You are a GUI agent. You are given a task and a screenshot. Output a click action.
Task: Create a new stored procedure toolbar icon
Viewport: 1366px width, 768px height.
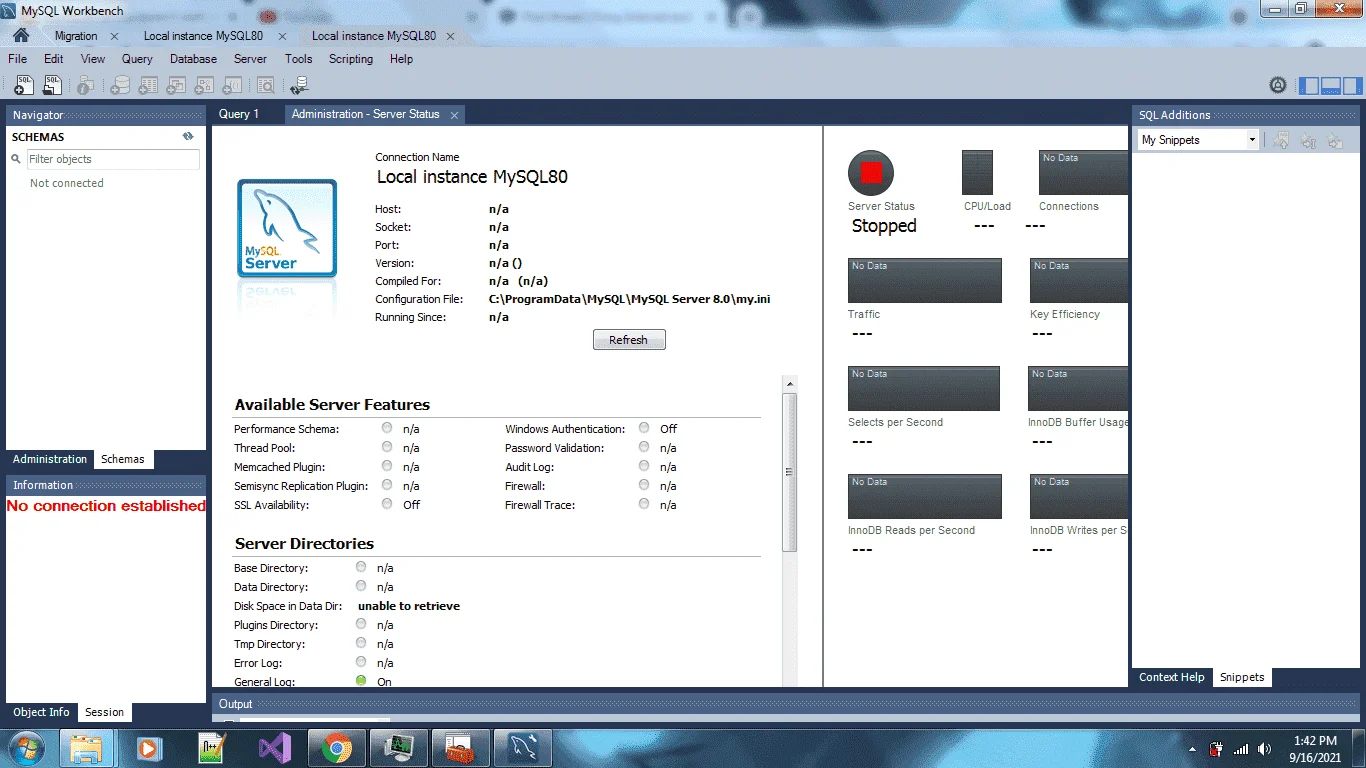point(204,86)
